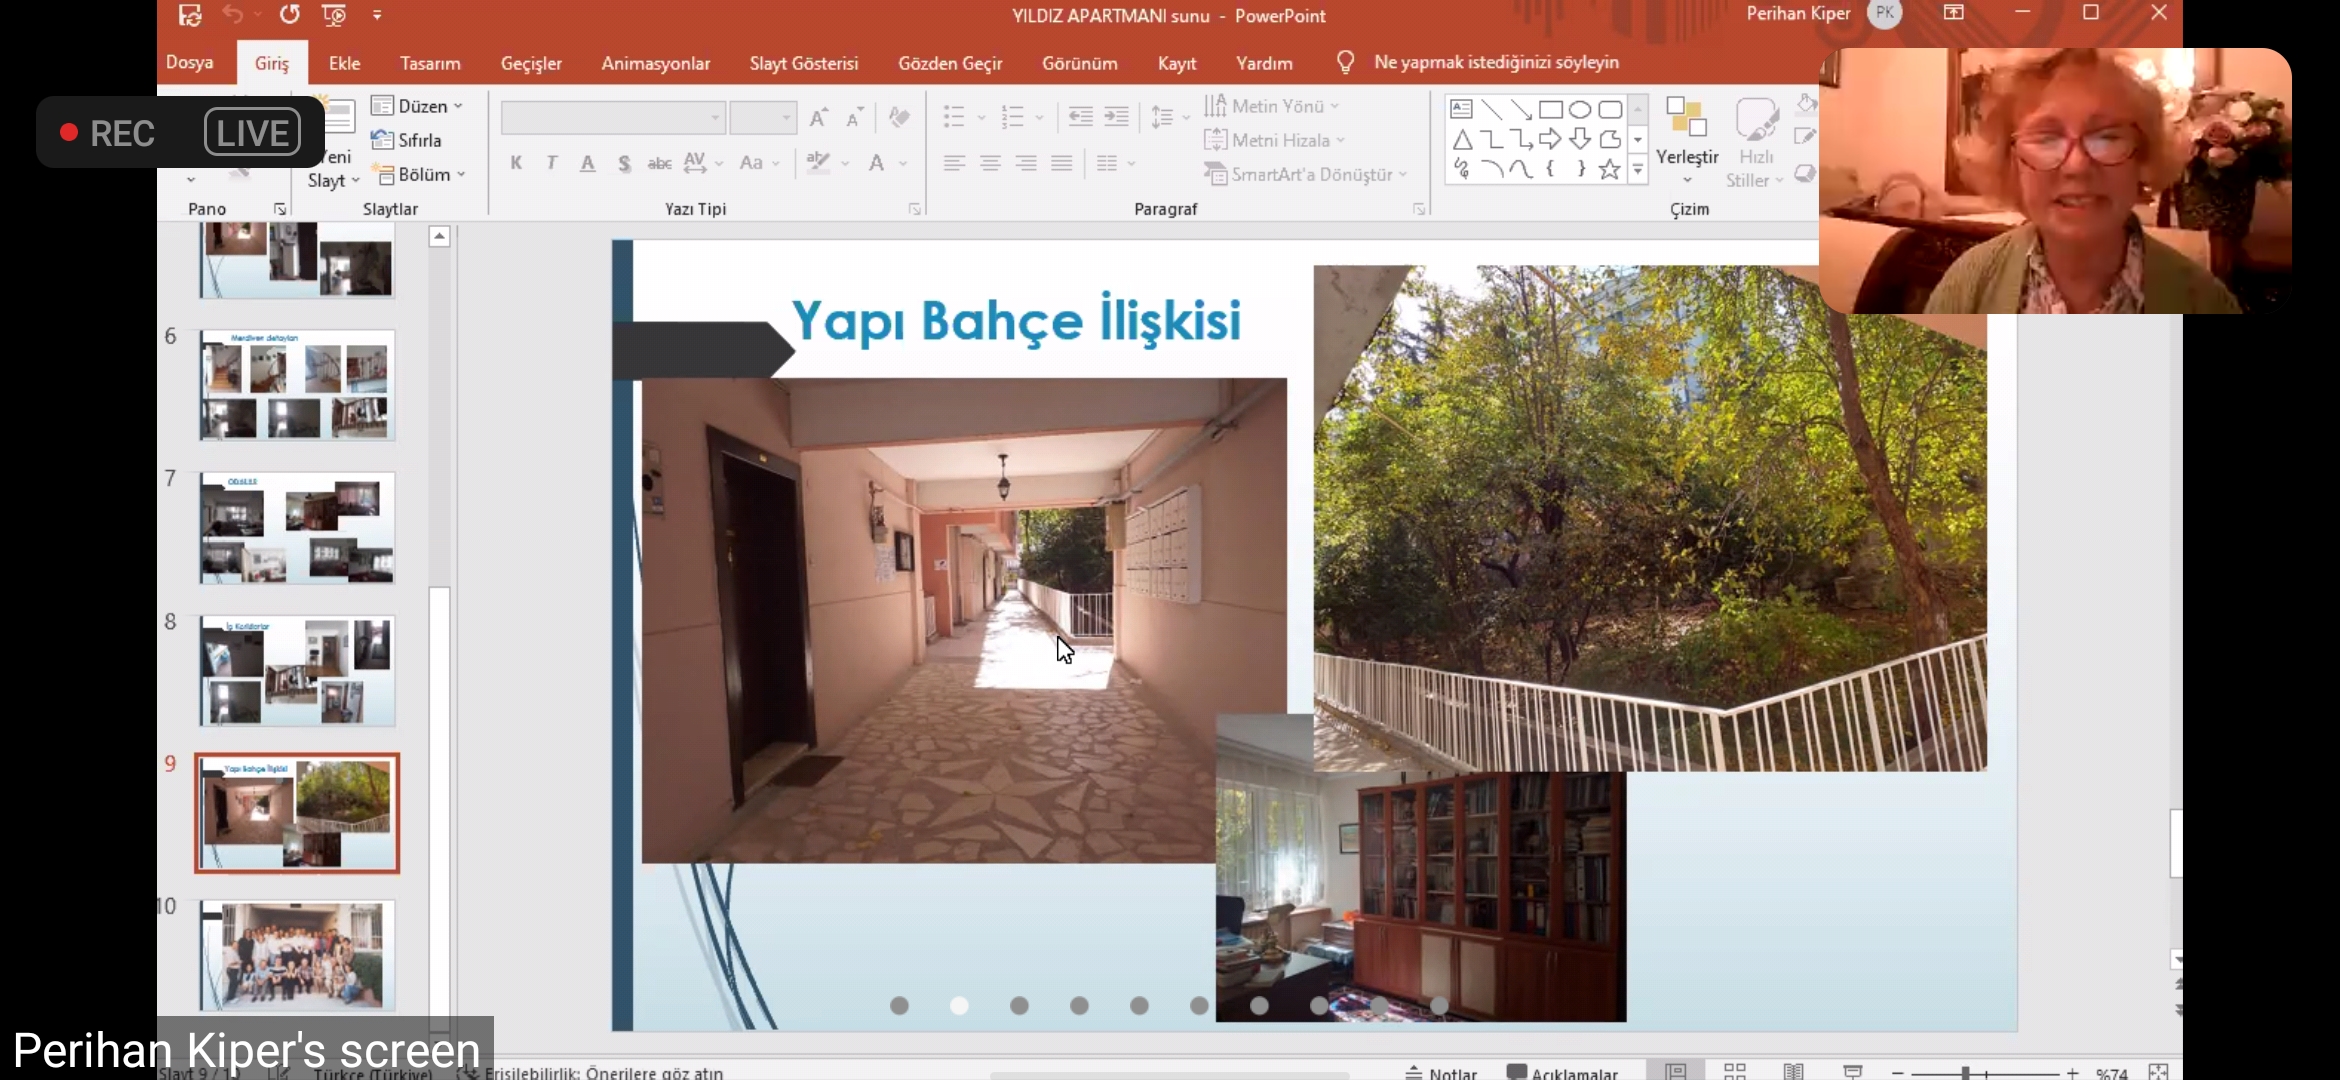Image resolution: width=2340 pixels, height=1080 pixels.
Task: Click the zoom out minus button
Action: (x=1897, y=1072)
